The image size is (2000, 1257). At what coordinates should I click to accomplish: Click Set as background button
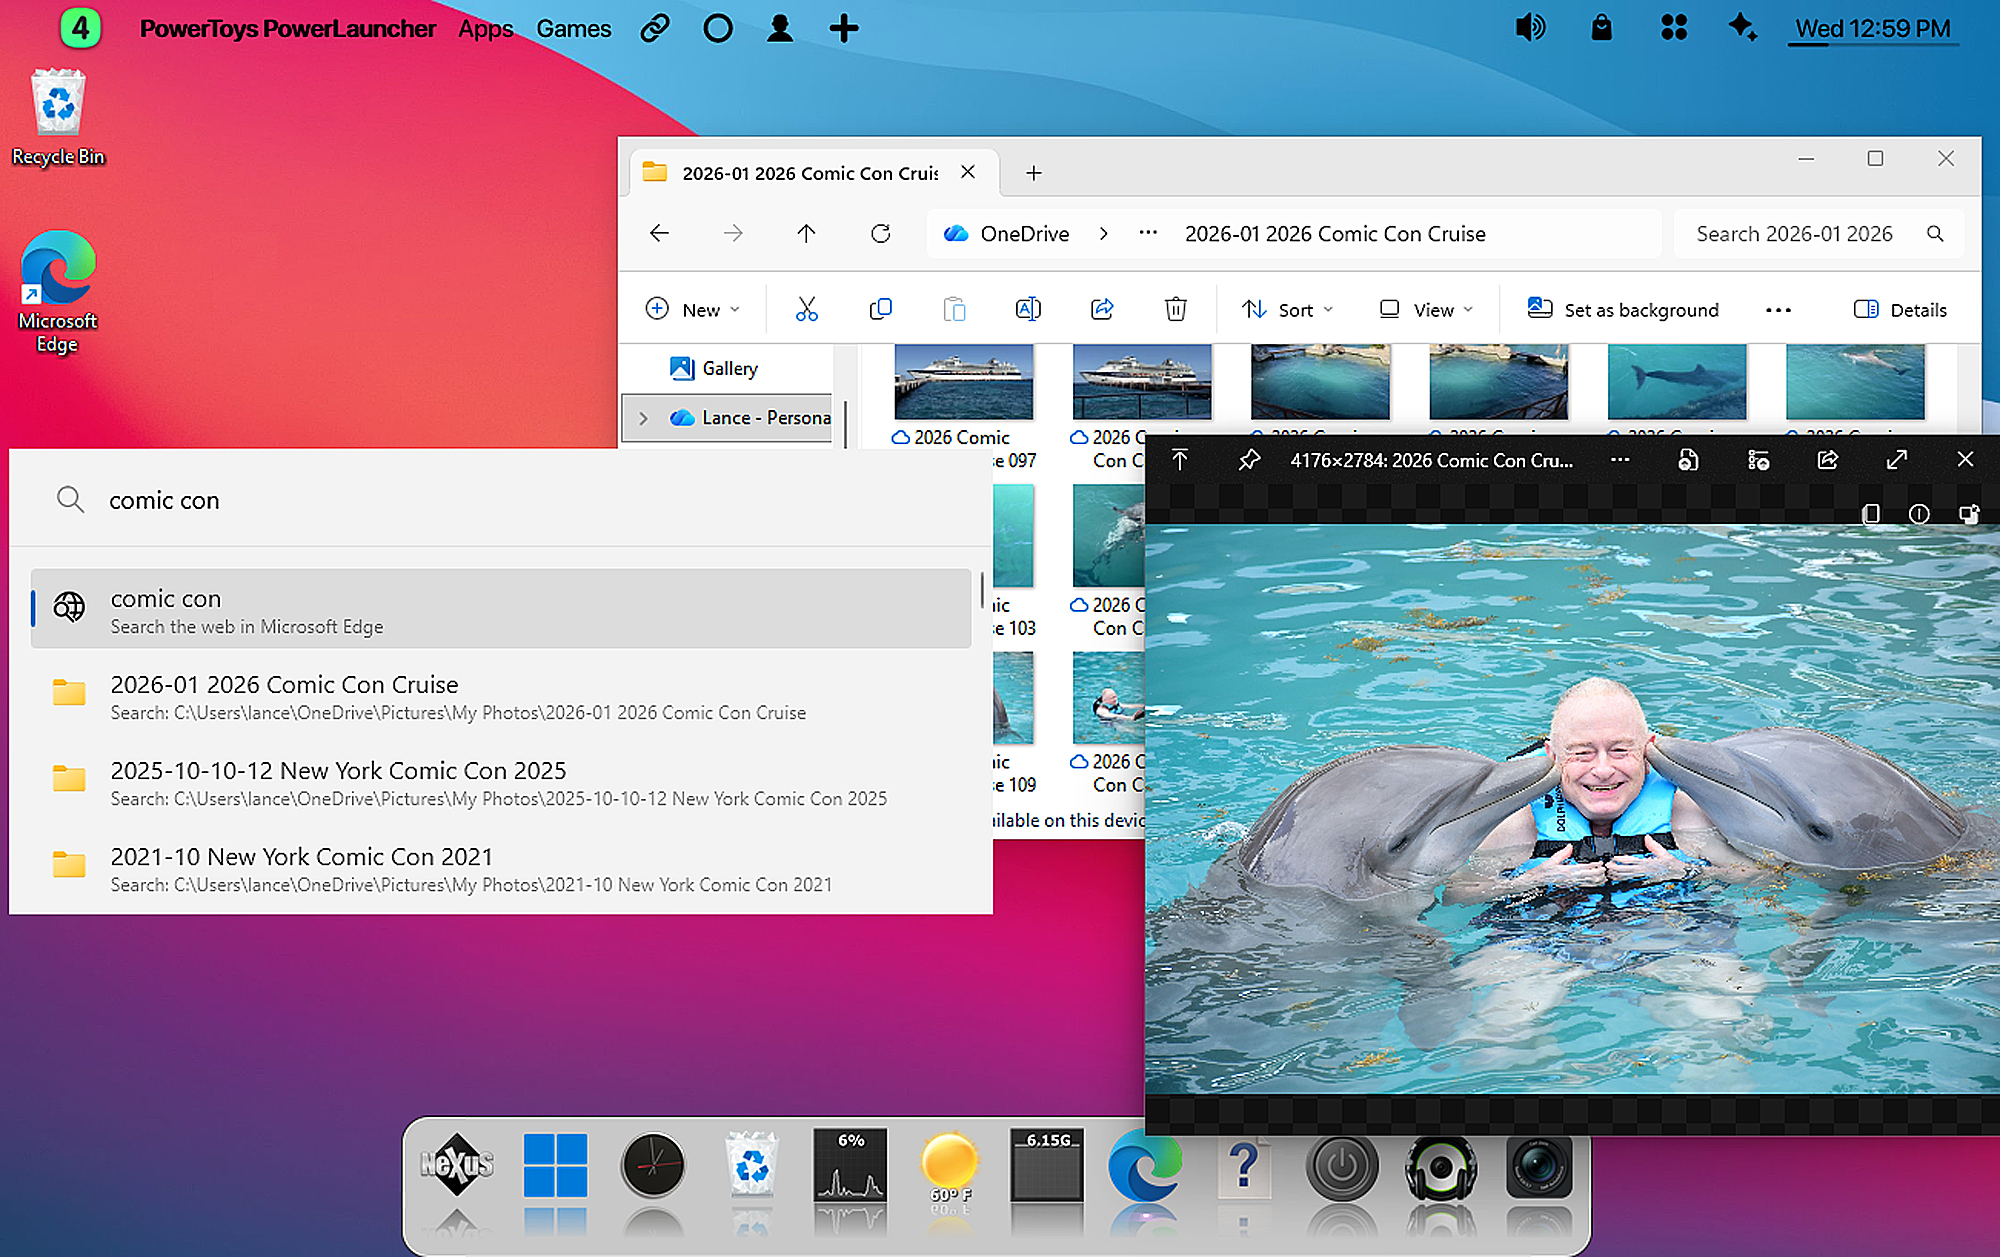[1623, 310]
